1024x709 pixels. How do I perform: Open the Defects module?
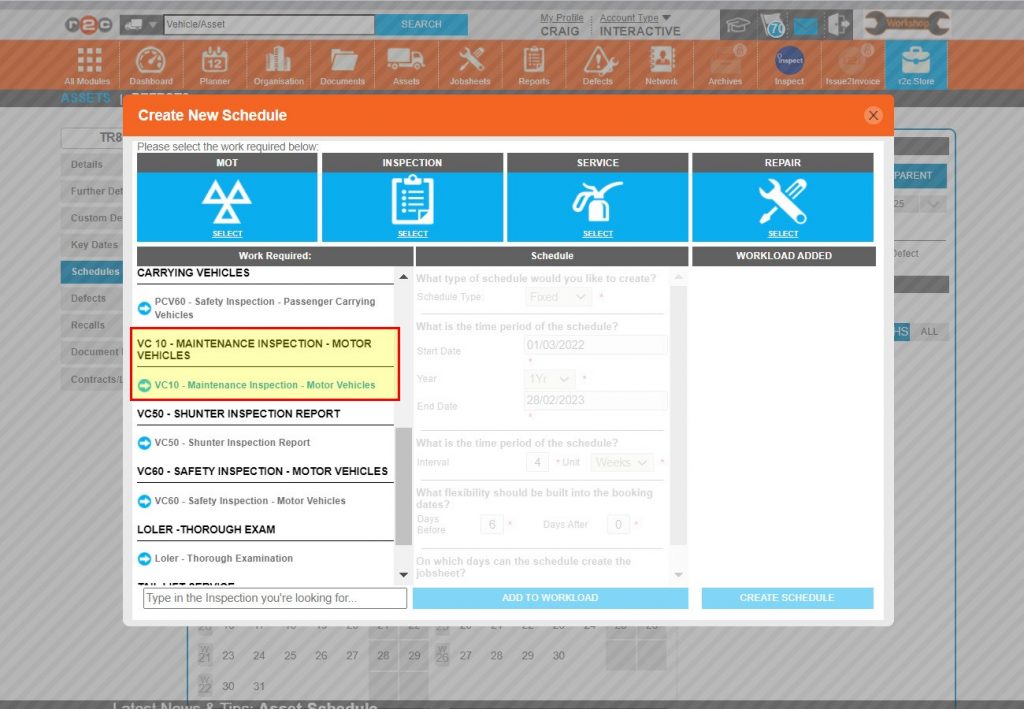597,63
